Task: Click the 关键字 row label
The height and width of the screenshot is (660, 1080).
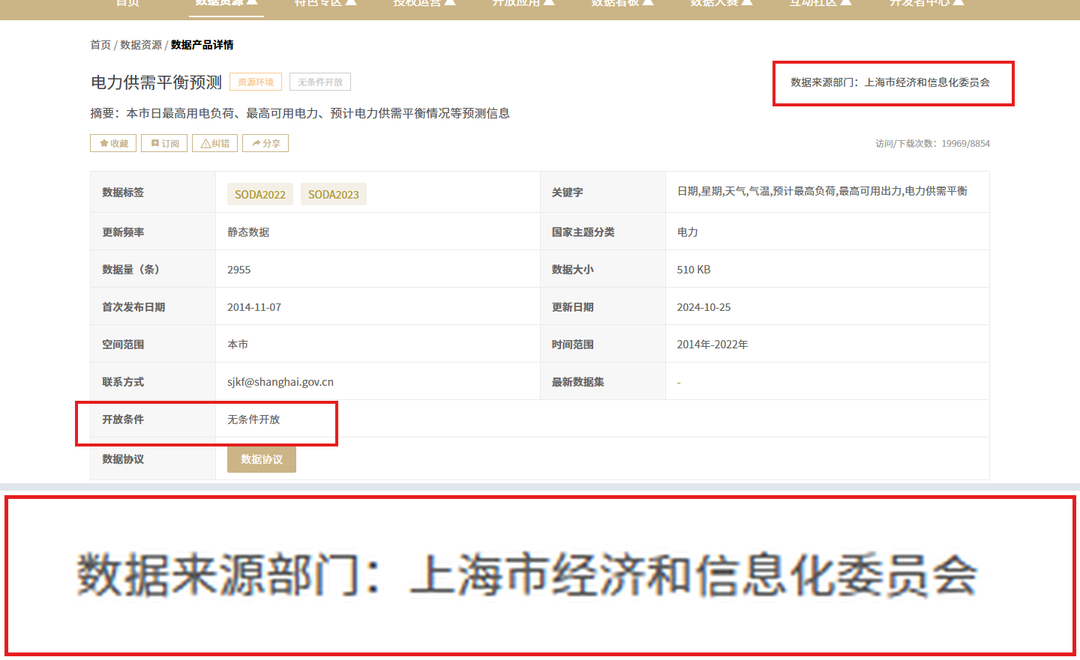Action: (x=568, y=193)
